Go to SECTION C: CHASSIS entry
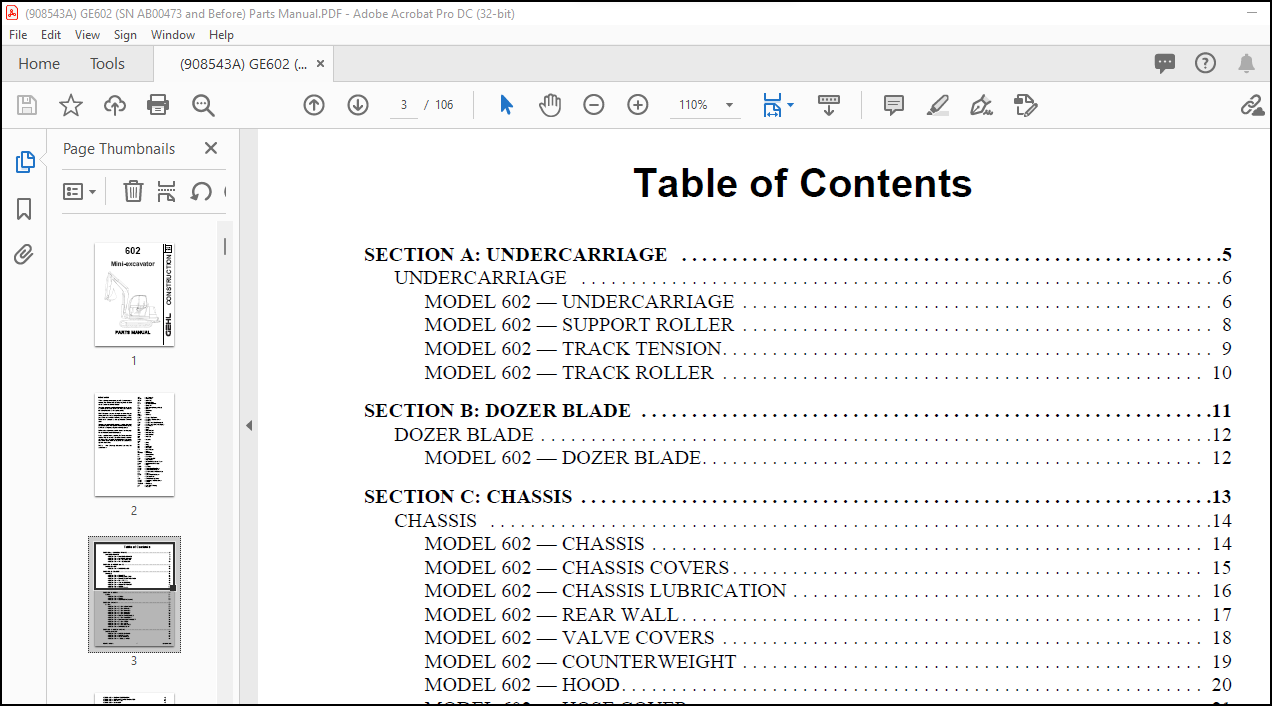This screenshot has width=1272, height=706. 798,497
